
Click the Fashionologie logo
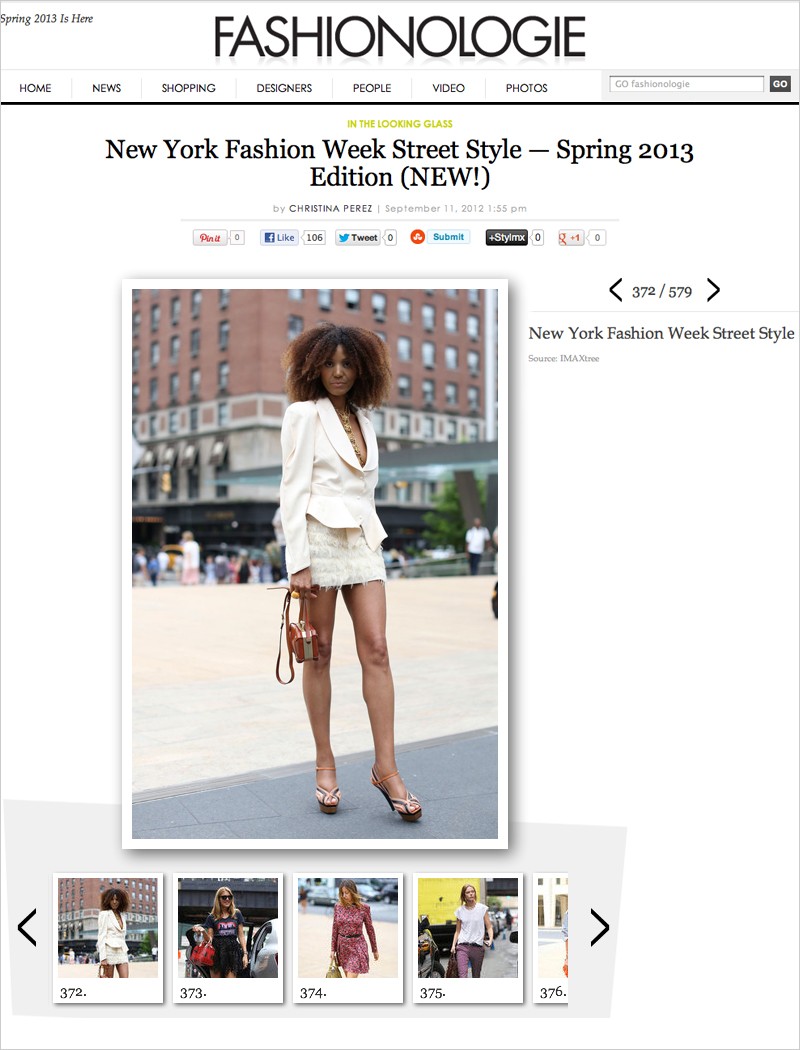(400, 37)
